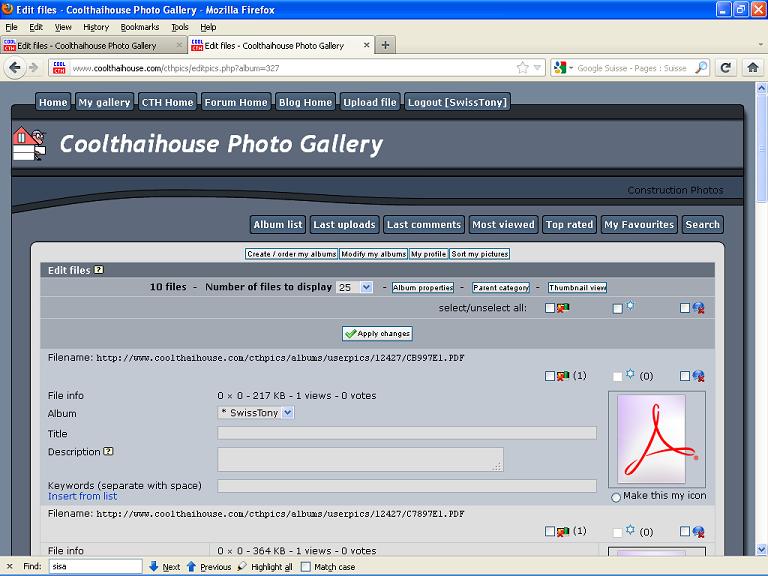
Task: Bookmark this page with the star icon
Action: [522, 68]
